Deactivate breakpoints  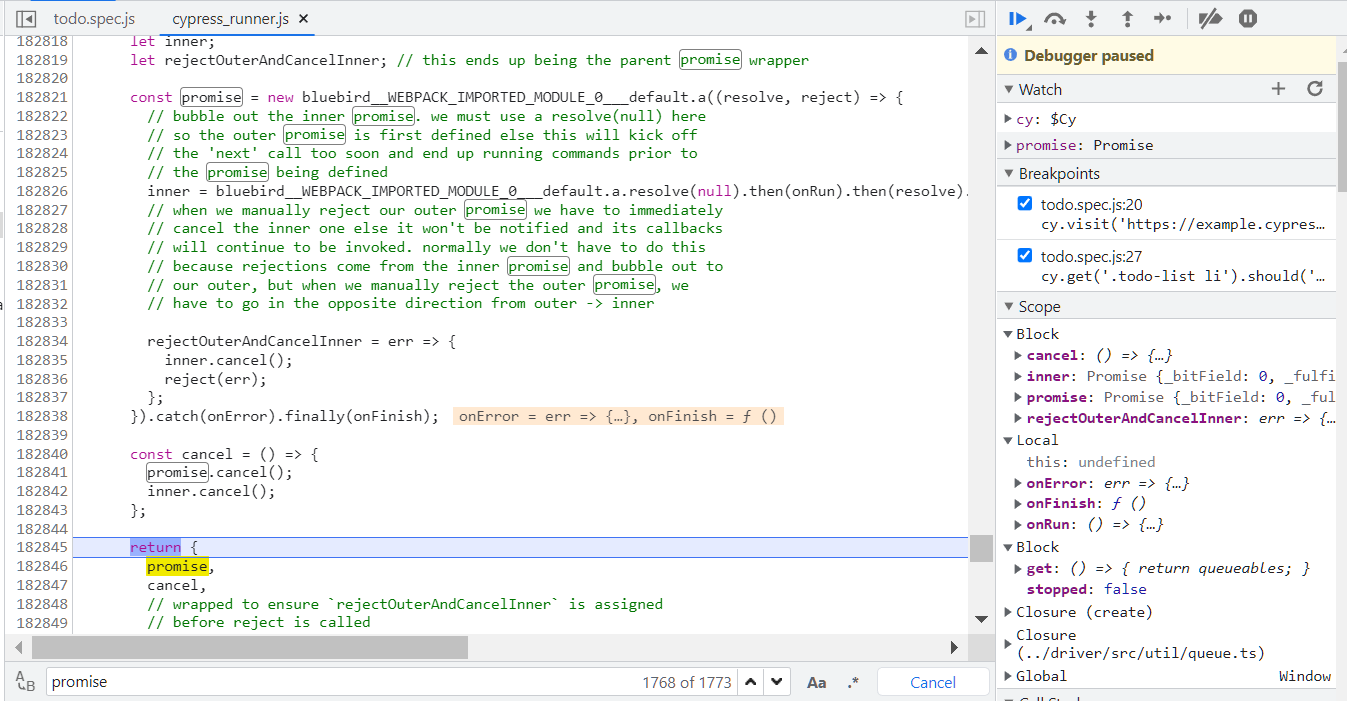(1211, 18)
